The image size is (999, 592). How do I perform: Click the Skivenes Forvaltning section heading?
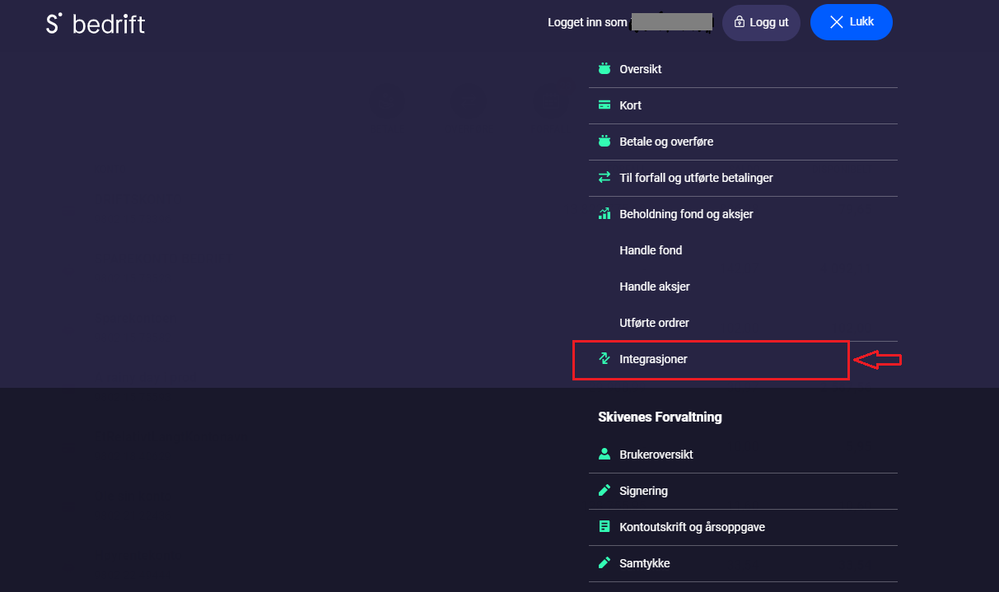(660, 417)
